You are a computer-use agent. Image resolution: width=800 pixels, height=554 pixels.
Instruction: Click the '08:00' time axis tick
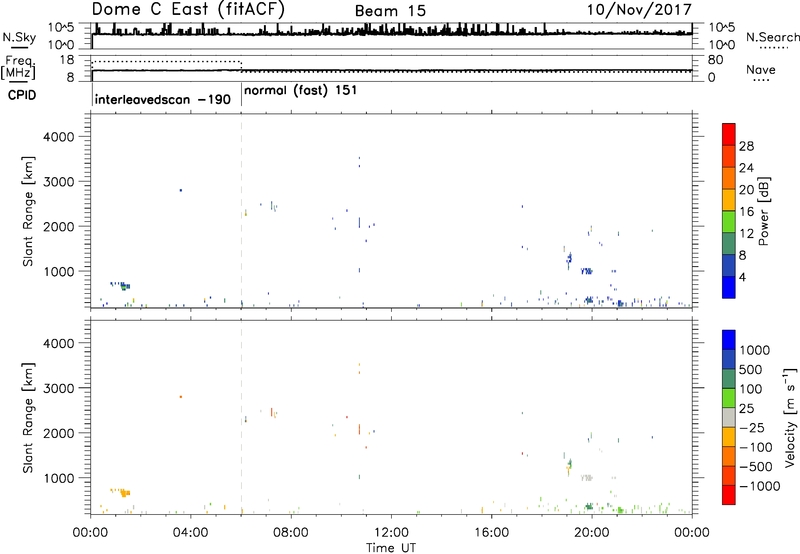(291, 533)
